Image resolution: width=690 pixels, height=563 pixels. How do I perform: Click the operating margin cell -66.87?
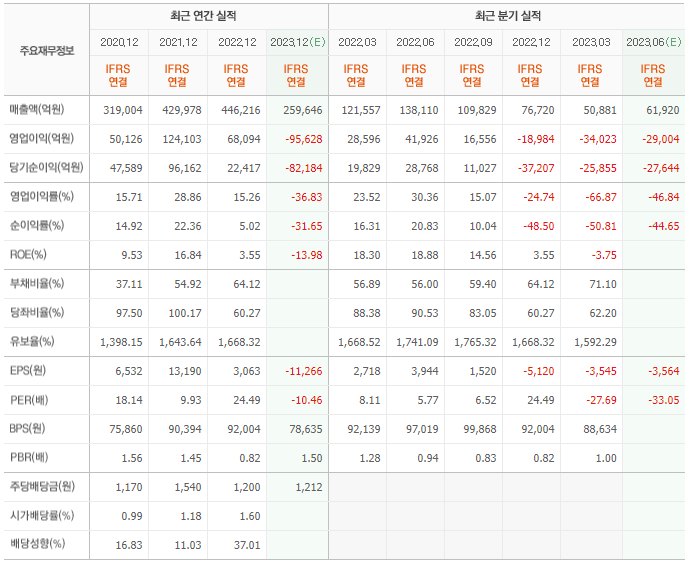click(x=601, y=197)
